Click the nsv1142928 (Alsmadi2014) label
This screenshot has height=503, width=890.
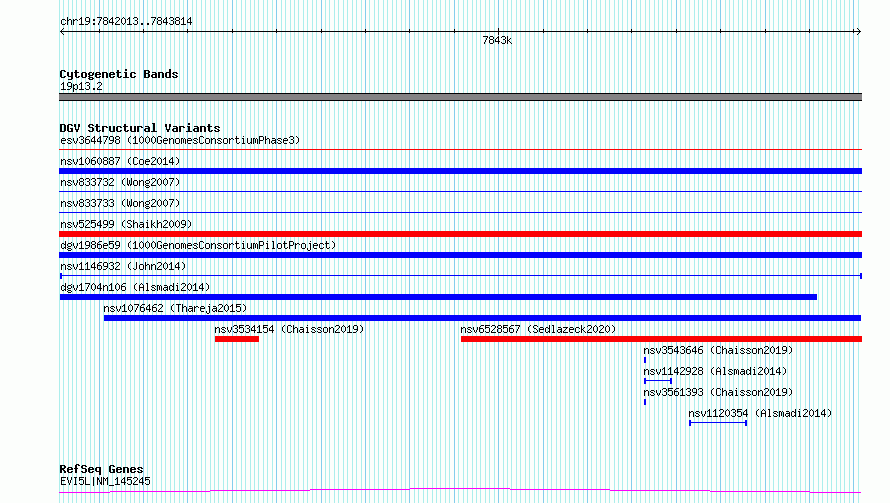coord(715,371)
